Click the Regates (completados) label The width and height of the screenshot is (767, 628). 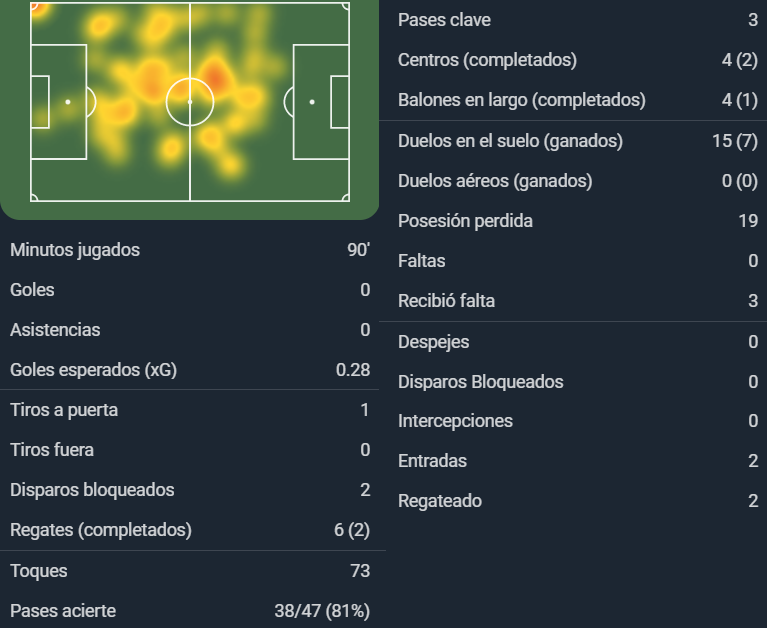(x=101, y=530)
